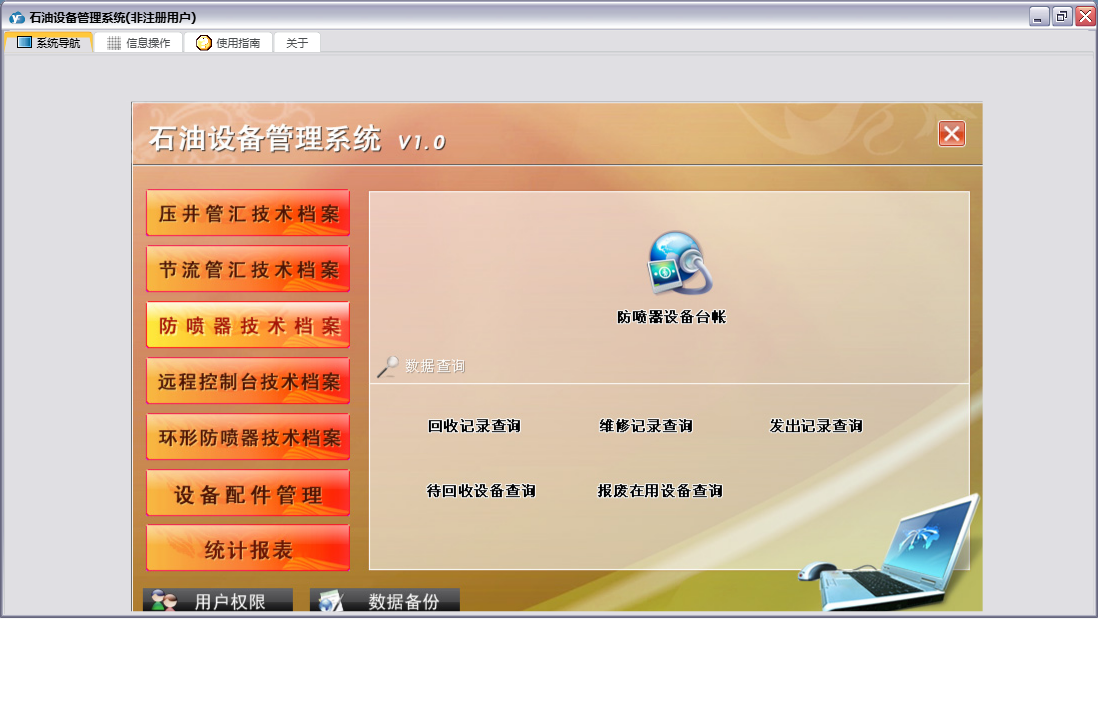Open 数据备份
This screenshot has width=1098, height=716.
click(x=384, y=600)
